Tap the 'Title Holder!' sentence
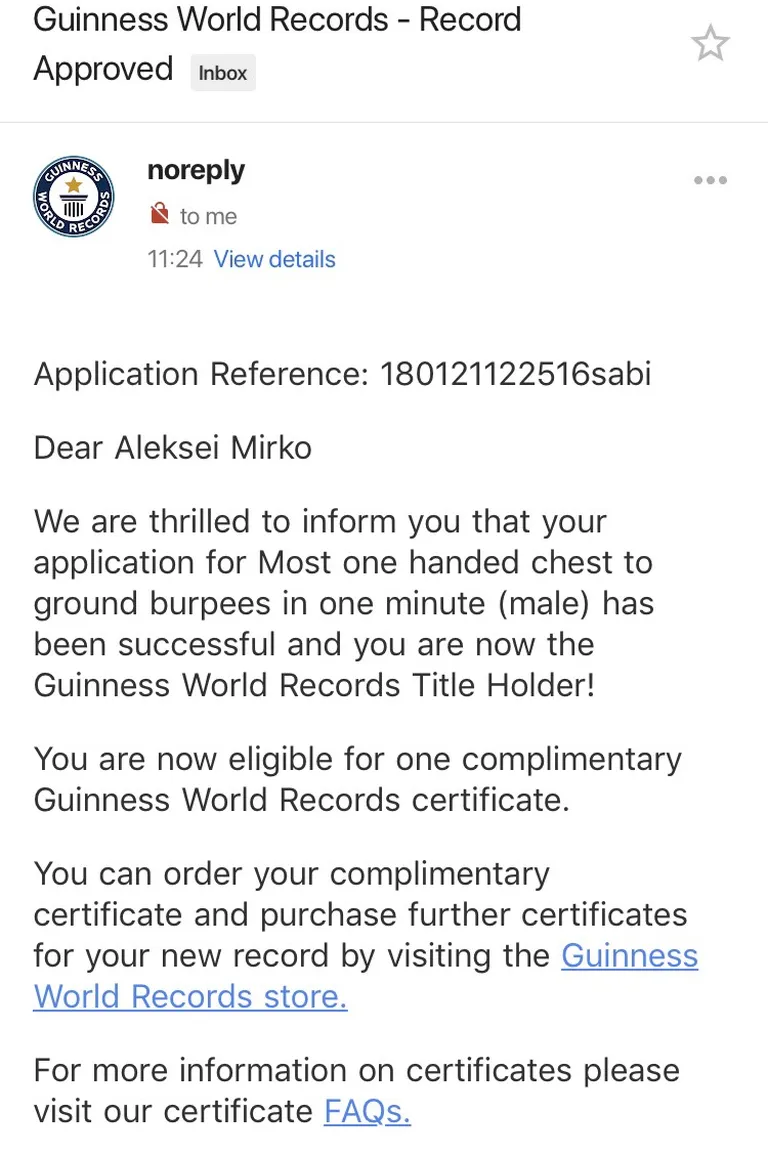This screenshot has width=768, height=1155. [503, 685]
